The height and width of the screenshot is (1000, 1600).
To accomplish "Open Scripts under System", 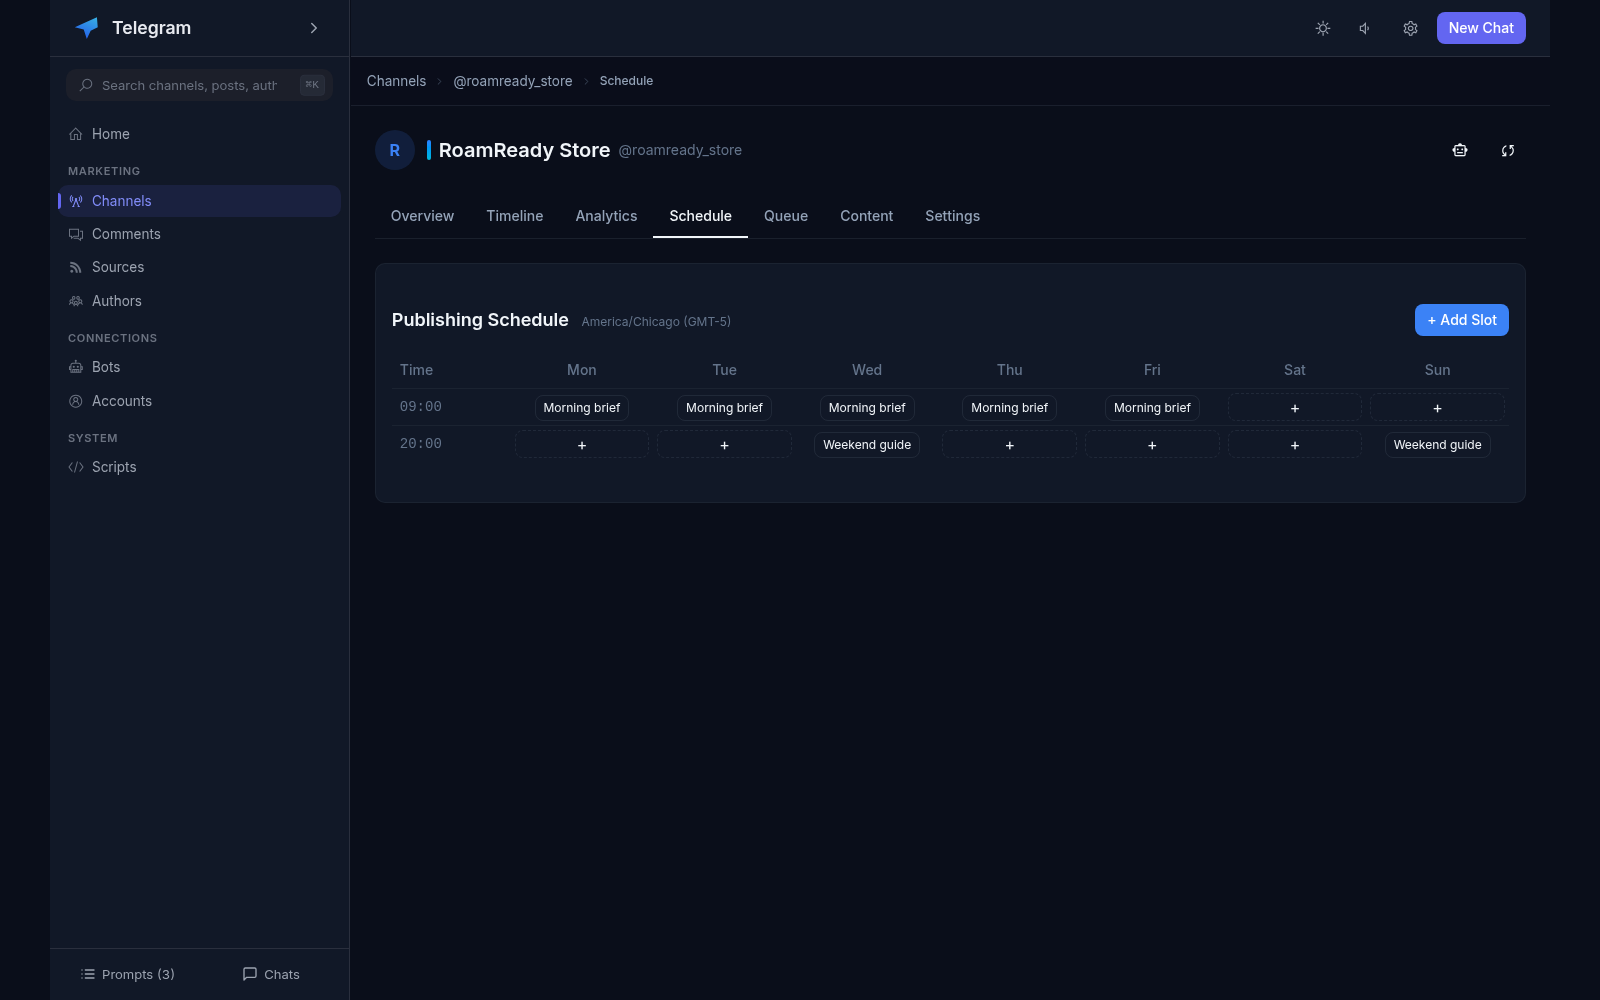I will point(200,467).
